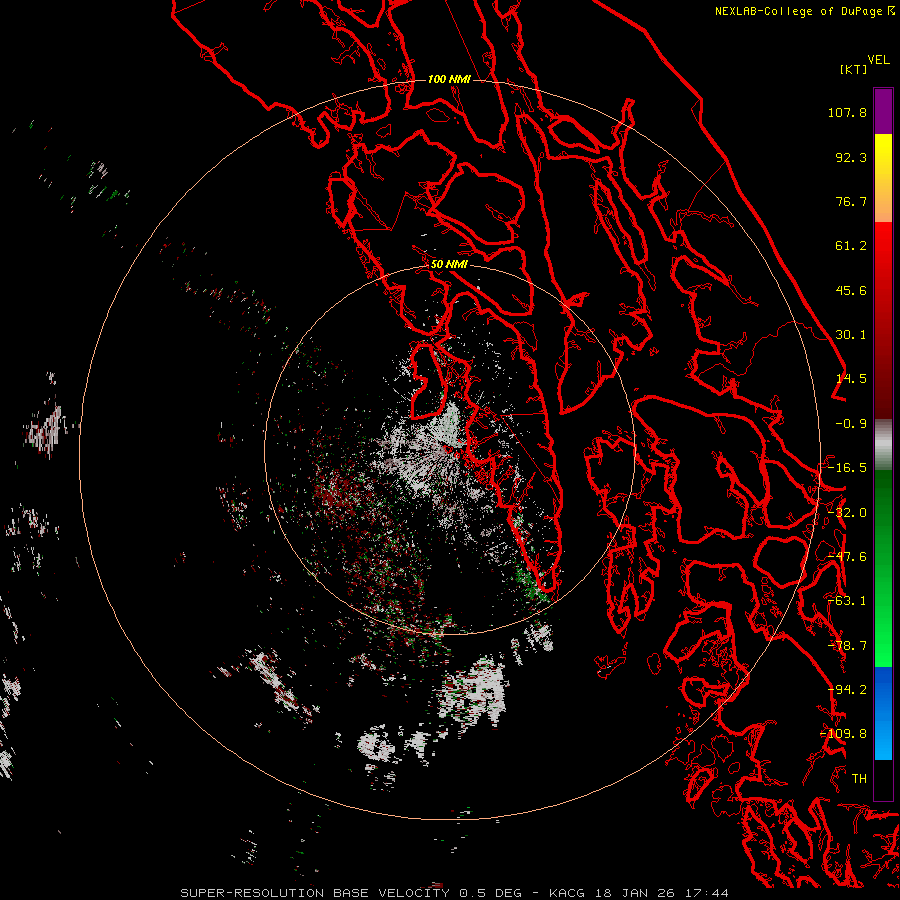Click the 107.8 value on the velocity scale
The height and width of the screenshot is (900, 900).
(847, 112)
